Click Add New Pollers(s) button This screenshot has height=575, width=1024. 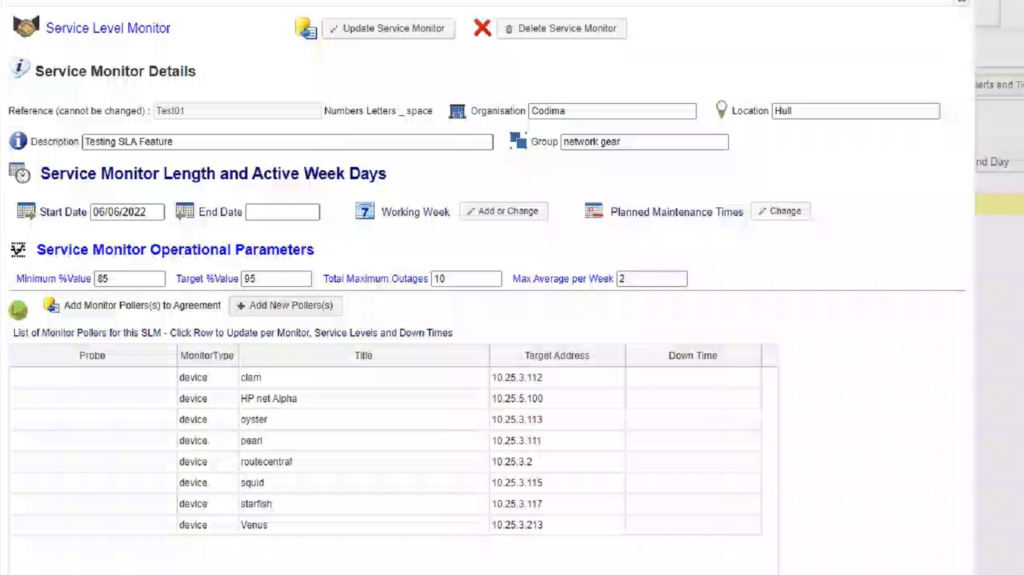pos(285,306)
